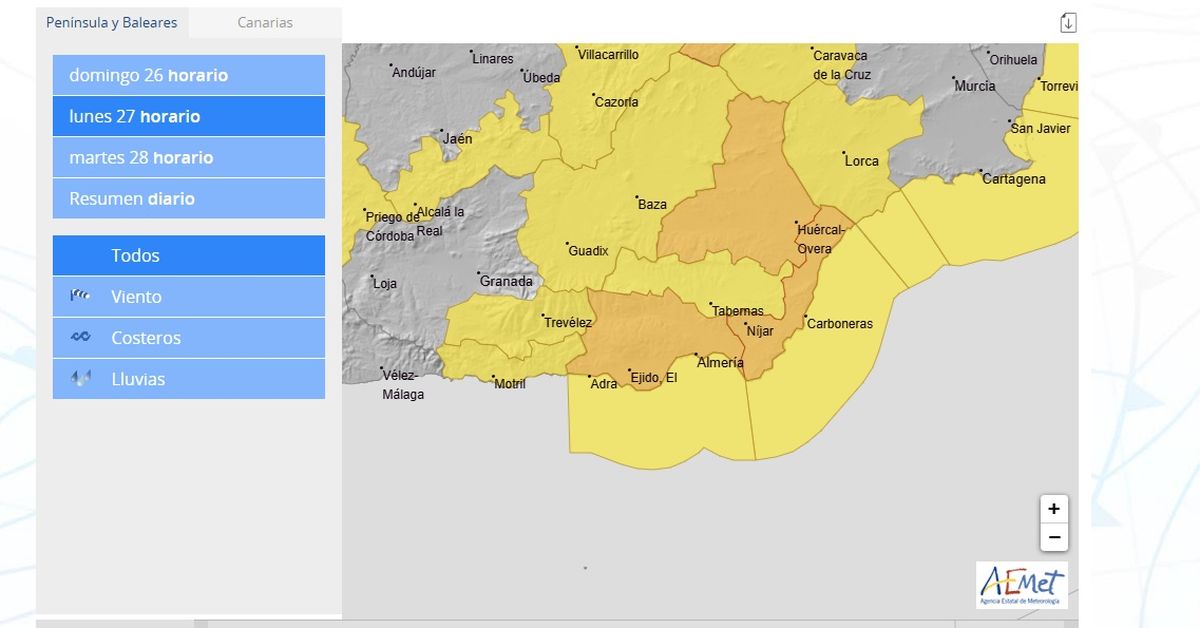Viewport: 1200px width, 628px height.
Task: Click the San Javier label on map
Action: (x=1041, y=129)
